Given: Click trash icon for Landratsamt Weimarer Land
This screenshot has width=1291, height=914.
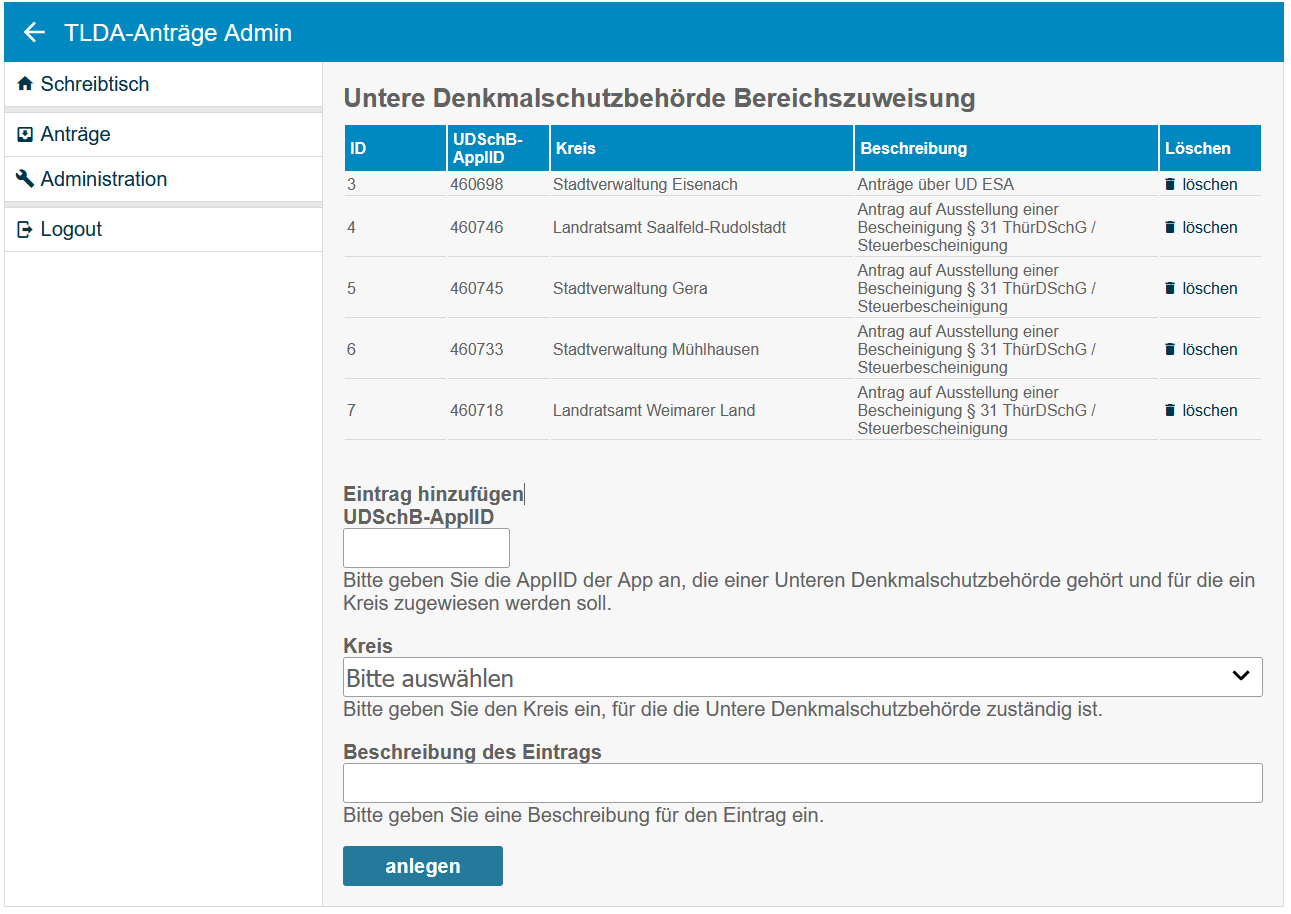Looking at the screenshot, I should pyautogui.click(x=1170, y=411).
